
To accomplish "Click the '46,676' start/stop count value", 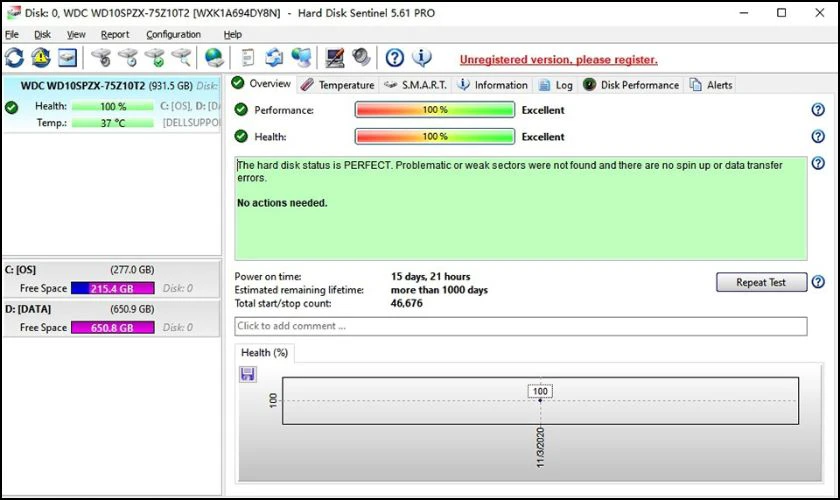I will click(407, 303).
